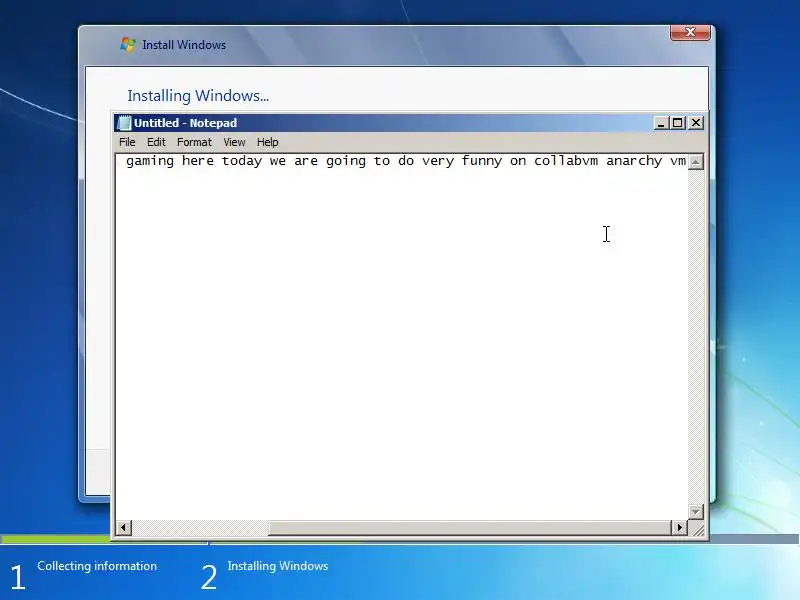Image resolution: width=800 pixels, height=600 pixels.
Task: Click the horizontal scrollbar thumb
Action: [x=469, y=527]
